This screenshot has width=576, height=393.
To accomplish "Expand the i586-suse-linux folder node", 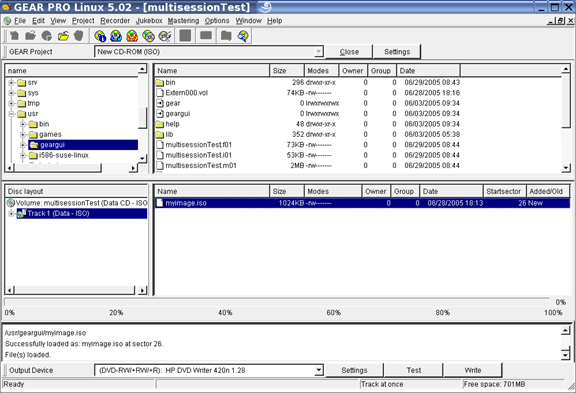I will pyautogui.click(x=23, y=155).
